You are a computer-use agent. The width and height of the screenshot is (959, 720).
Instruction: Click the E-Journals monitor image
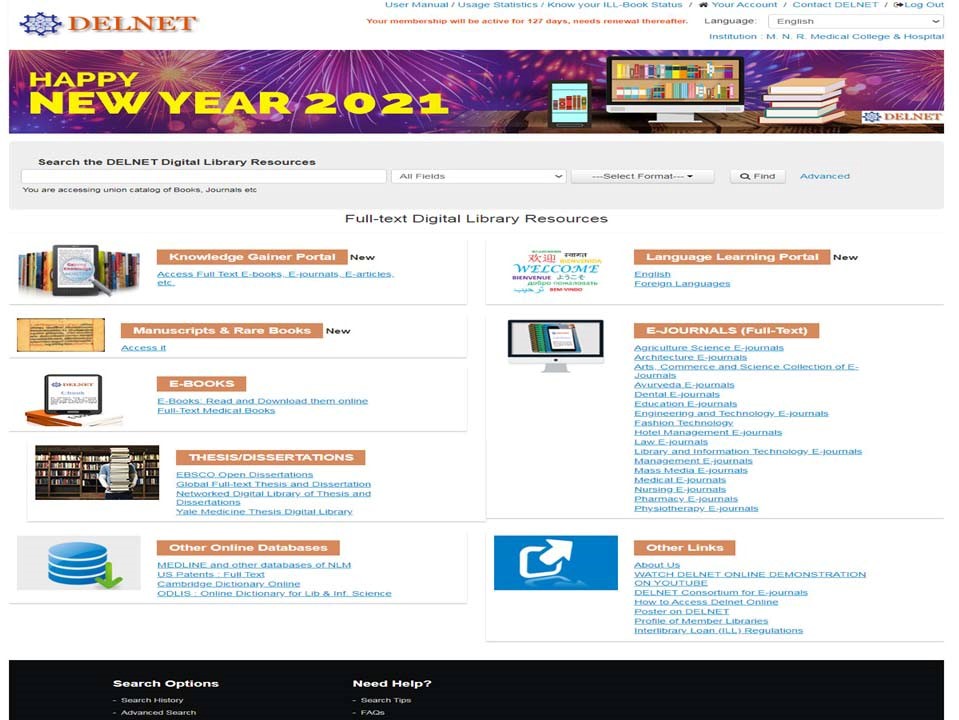pyautogui.click(x=555, y=346)
